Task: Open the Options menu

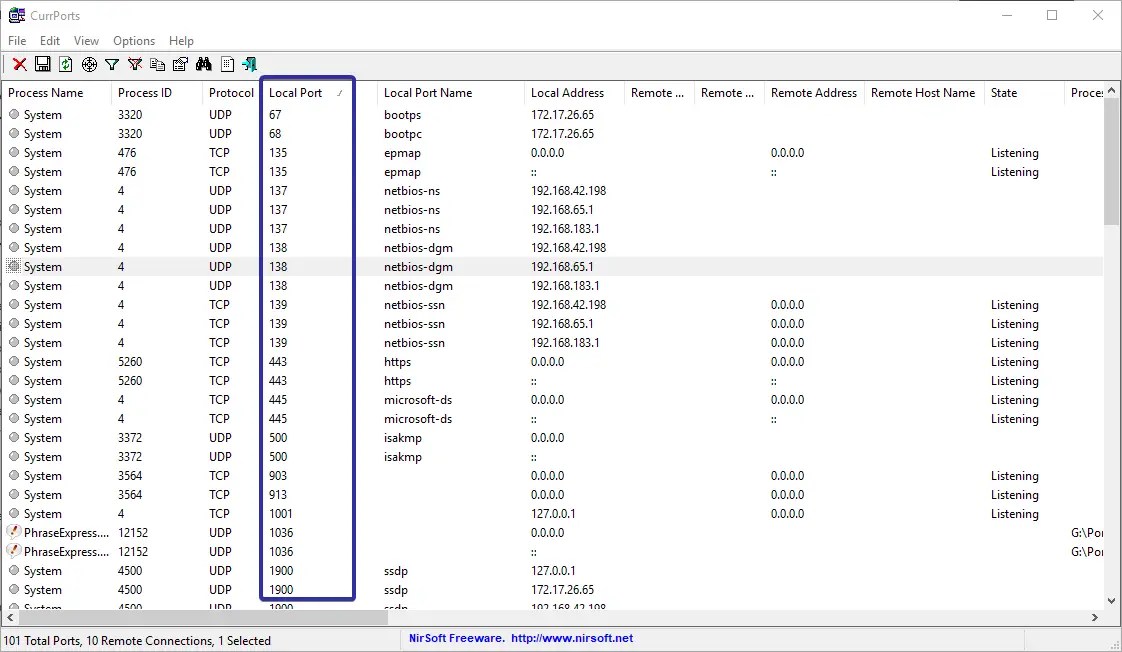Action: coord(133,41)
